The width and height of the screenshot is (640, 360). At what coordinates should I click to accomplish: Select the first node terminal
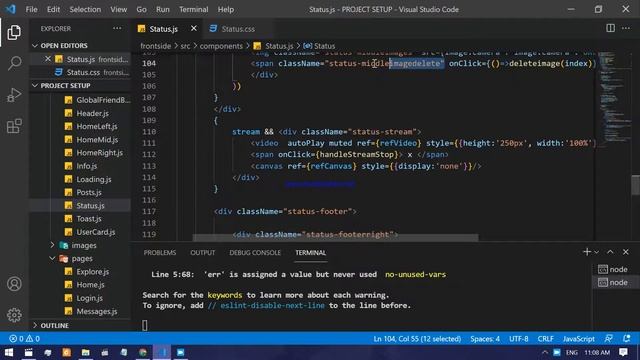pyautogui.click(x=613, y=269)
